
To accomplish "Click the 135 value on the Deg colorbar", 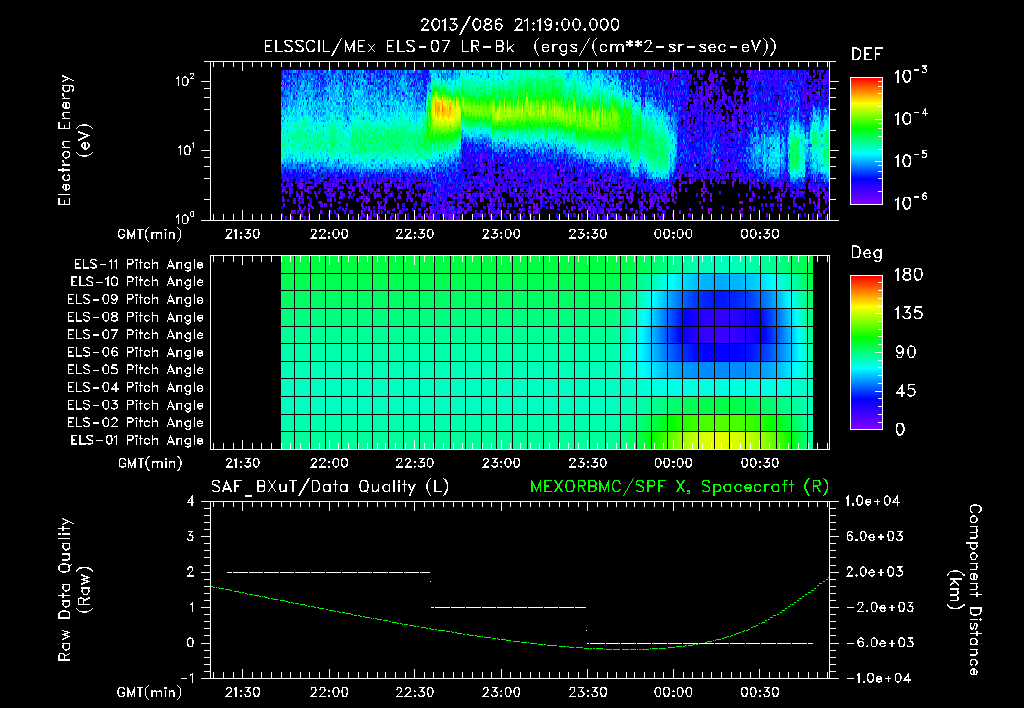I will click(908, 314).
